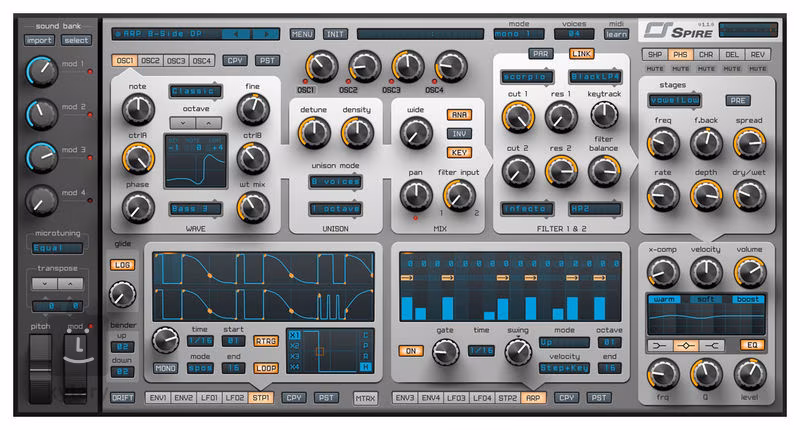Click the INIT button
Viewport: 800px width, 430px height.
click(335, 34)
